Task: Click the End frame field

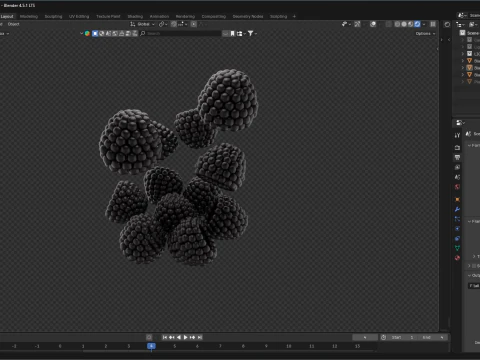Action: point(432,337)
